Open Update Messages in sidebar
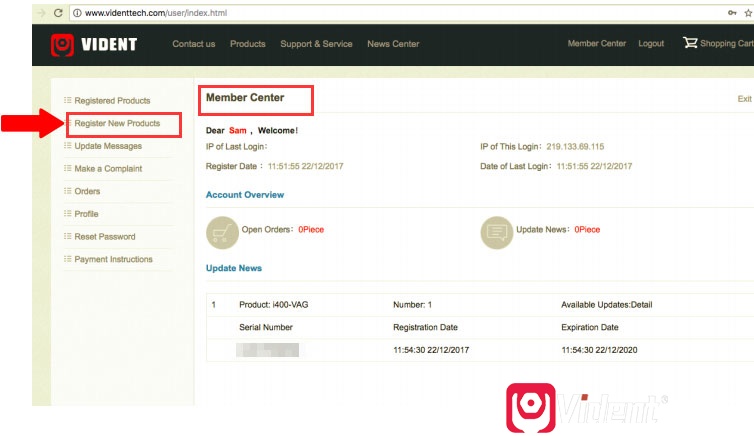 [x=108, y=146]
